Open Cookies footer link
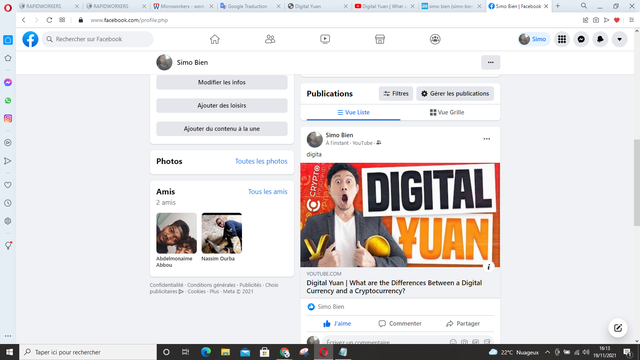Image resolution: width=640 pixels, height=360 pixels. pyautogui.click(x=196, y=291)
